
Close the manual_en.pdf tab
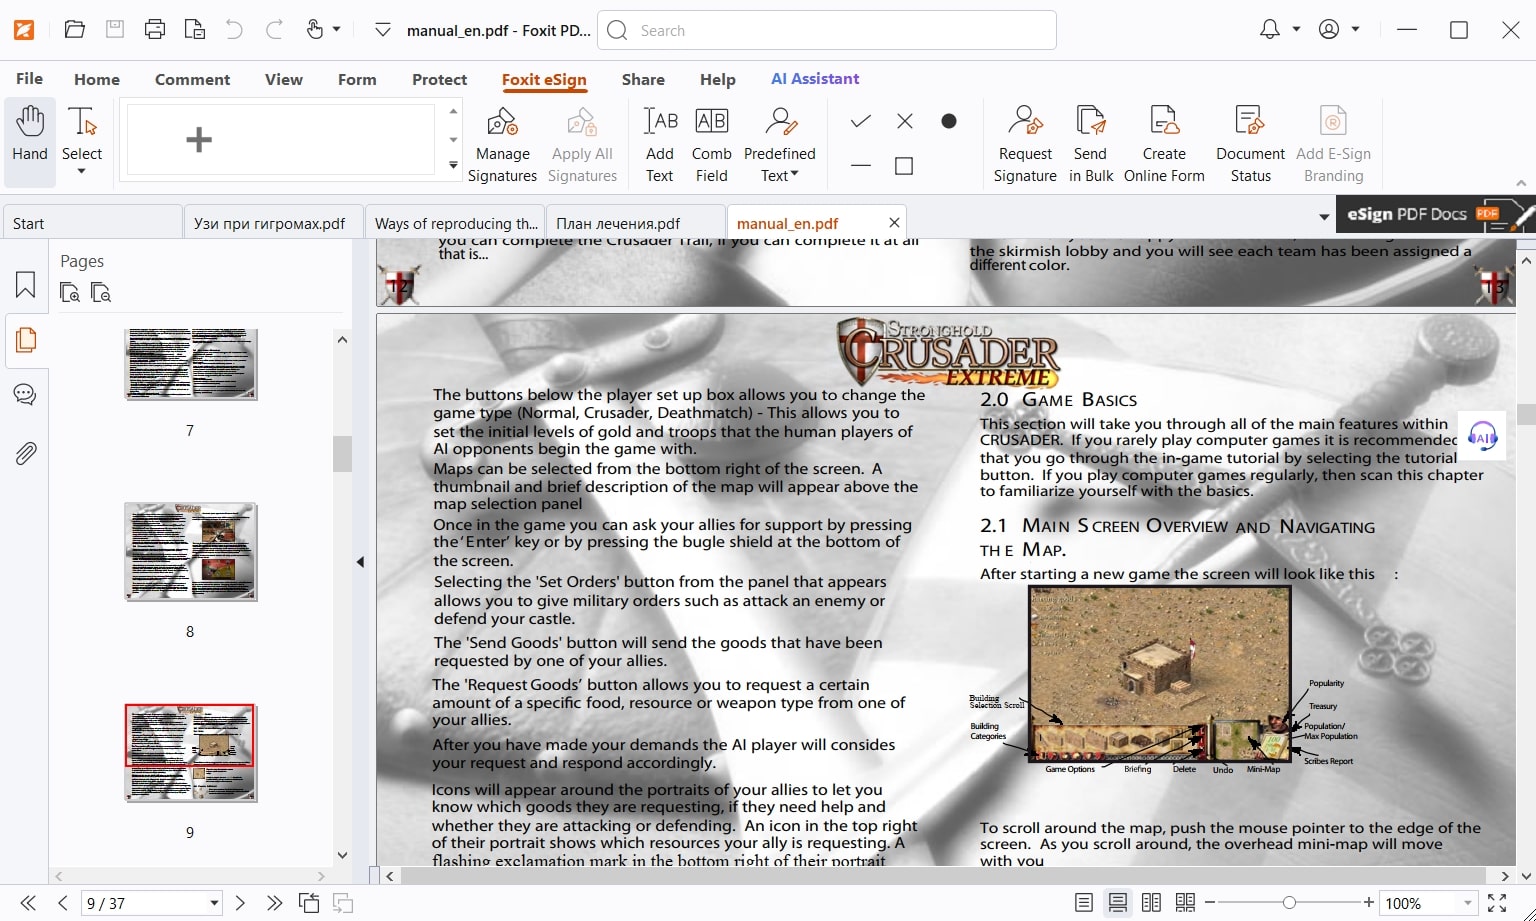tap(894, 222)
